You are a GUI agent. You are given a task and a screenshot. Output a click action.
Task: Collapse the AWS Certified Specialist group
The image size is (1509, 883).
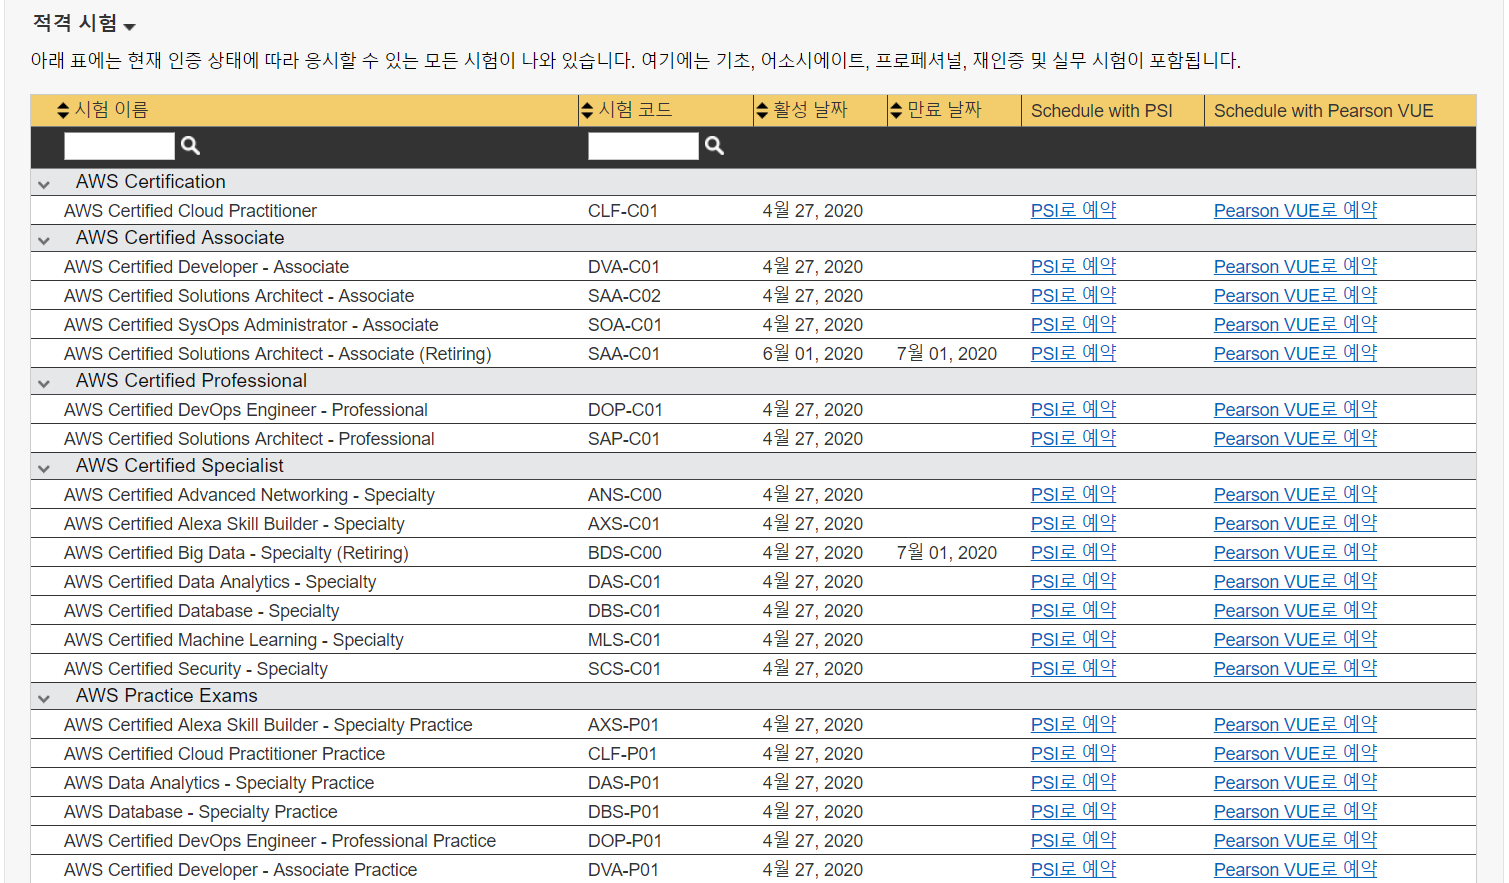tap(44, 468)
